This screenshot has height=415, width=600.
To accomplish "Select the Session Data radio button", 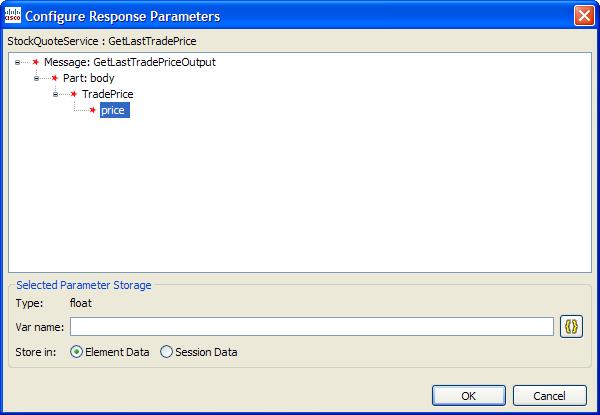I will click(x=166, y=352).
